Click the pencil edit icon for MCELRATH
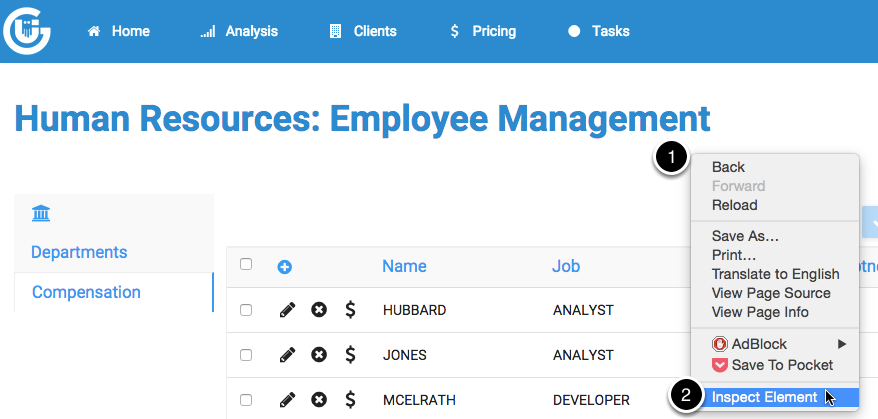The image size is (878, 419). tap(287, 400)
